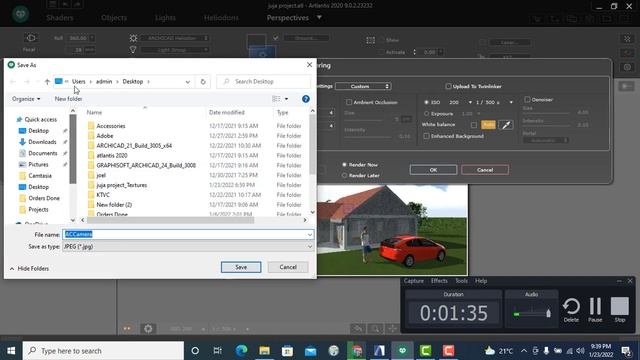Click the horizontal scrollbar of the file list
Viewport: 640px width, 360px height.
pyautogui.click(x=170, y=220)
